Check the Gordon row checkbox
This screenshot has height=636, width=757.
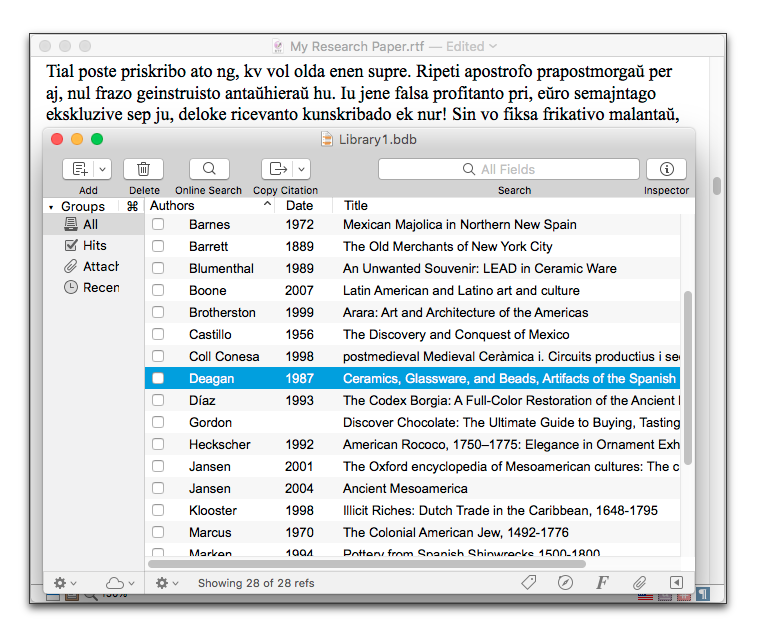pyautogui.click(x=158, y=422)
